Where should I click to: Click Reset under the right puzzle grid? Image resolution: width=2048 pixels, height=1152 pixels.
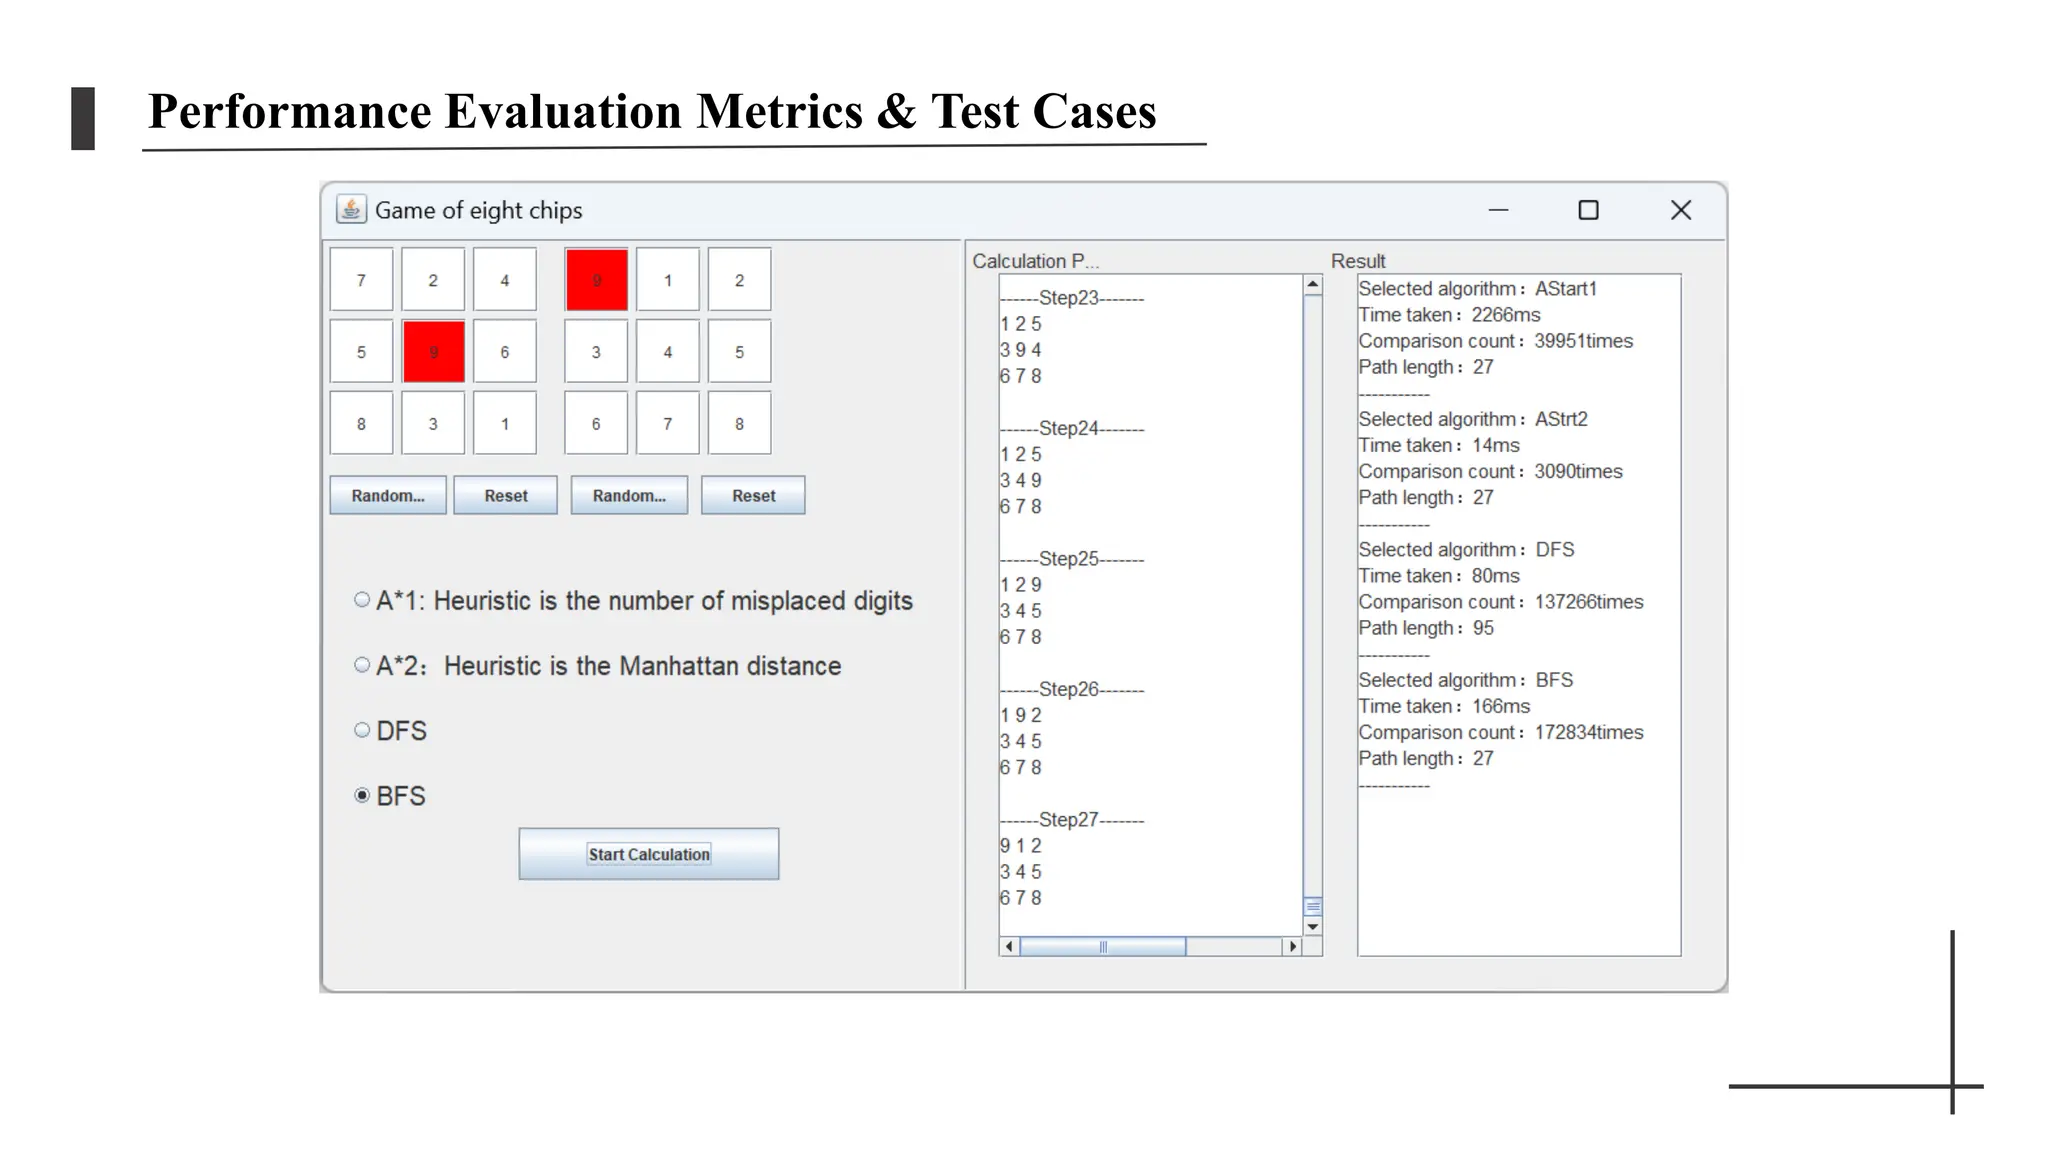[x=753, y=495]
